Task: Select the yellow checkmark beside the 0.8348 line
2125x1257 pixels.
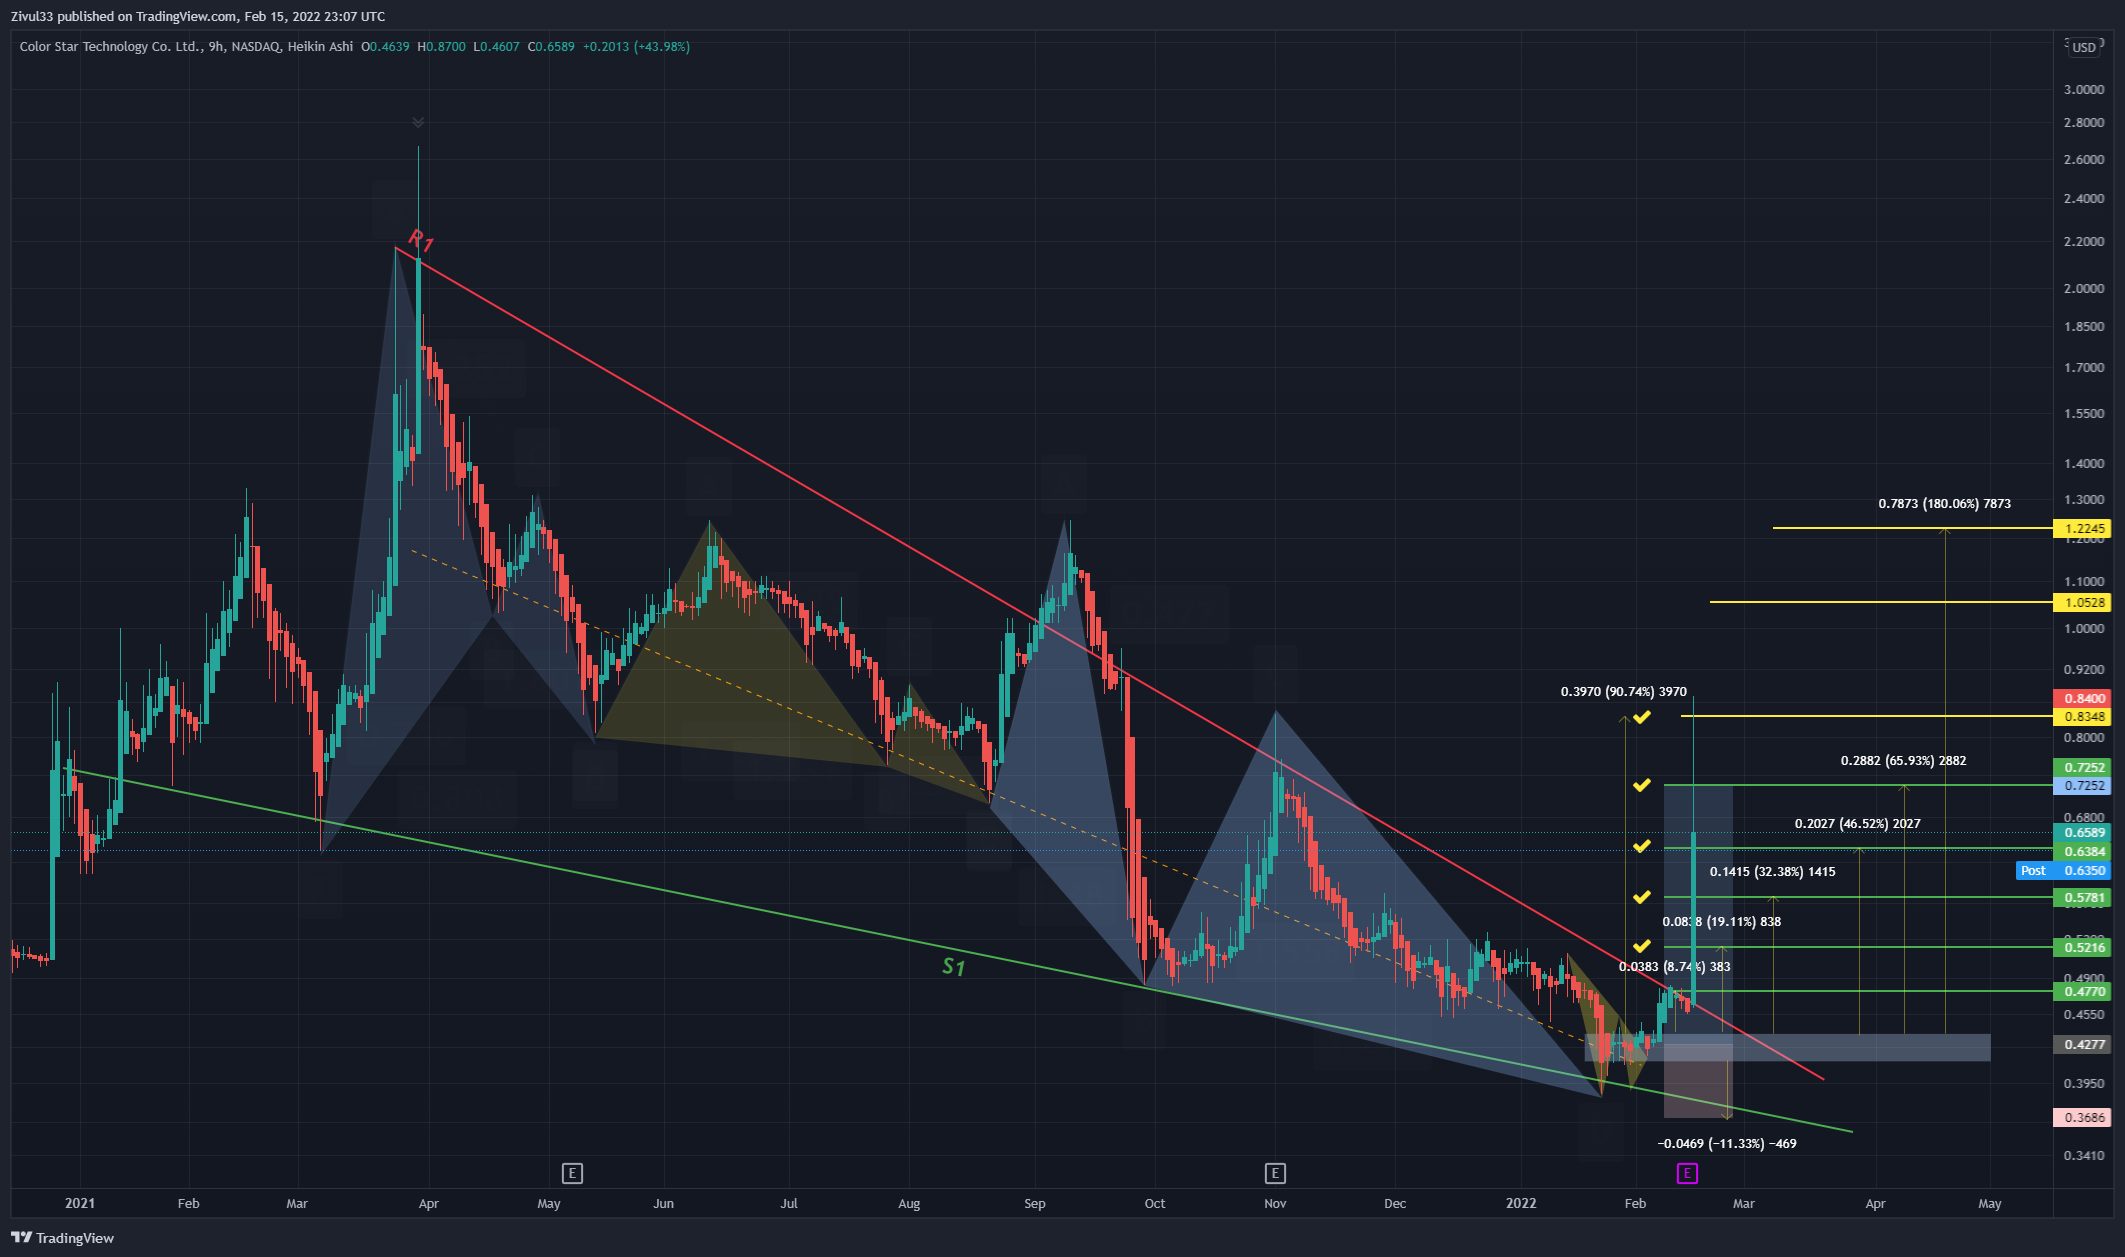Action: [x=1642, y=717]
